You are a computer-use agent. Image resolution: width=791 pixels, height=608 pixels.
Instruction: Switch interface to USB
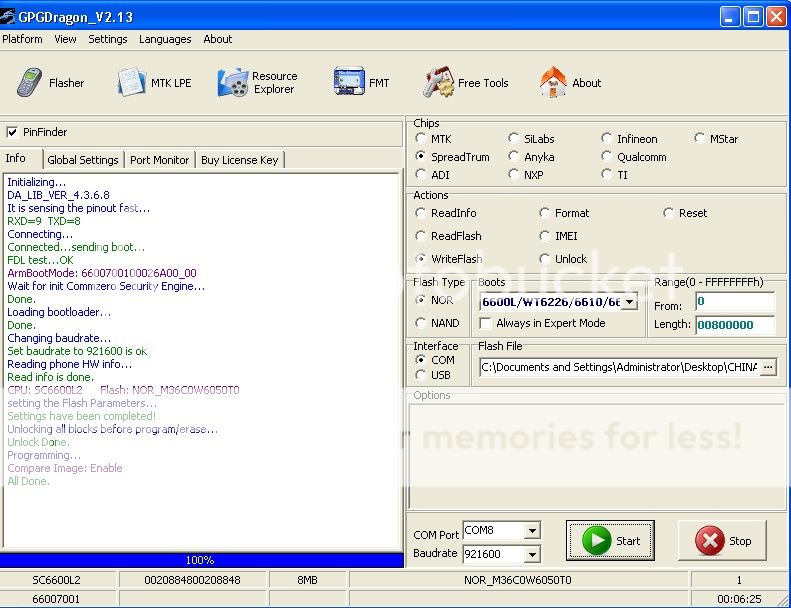420,375
